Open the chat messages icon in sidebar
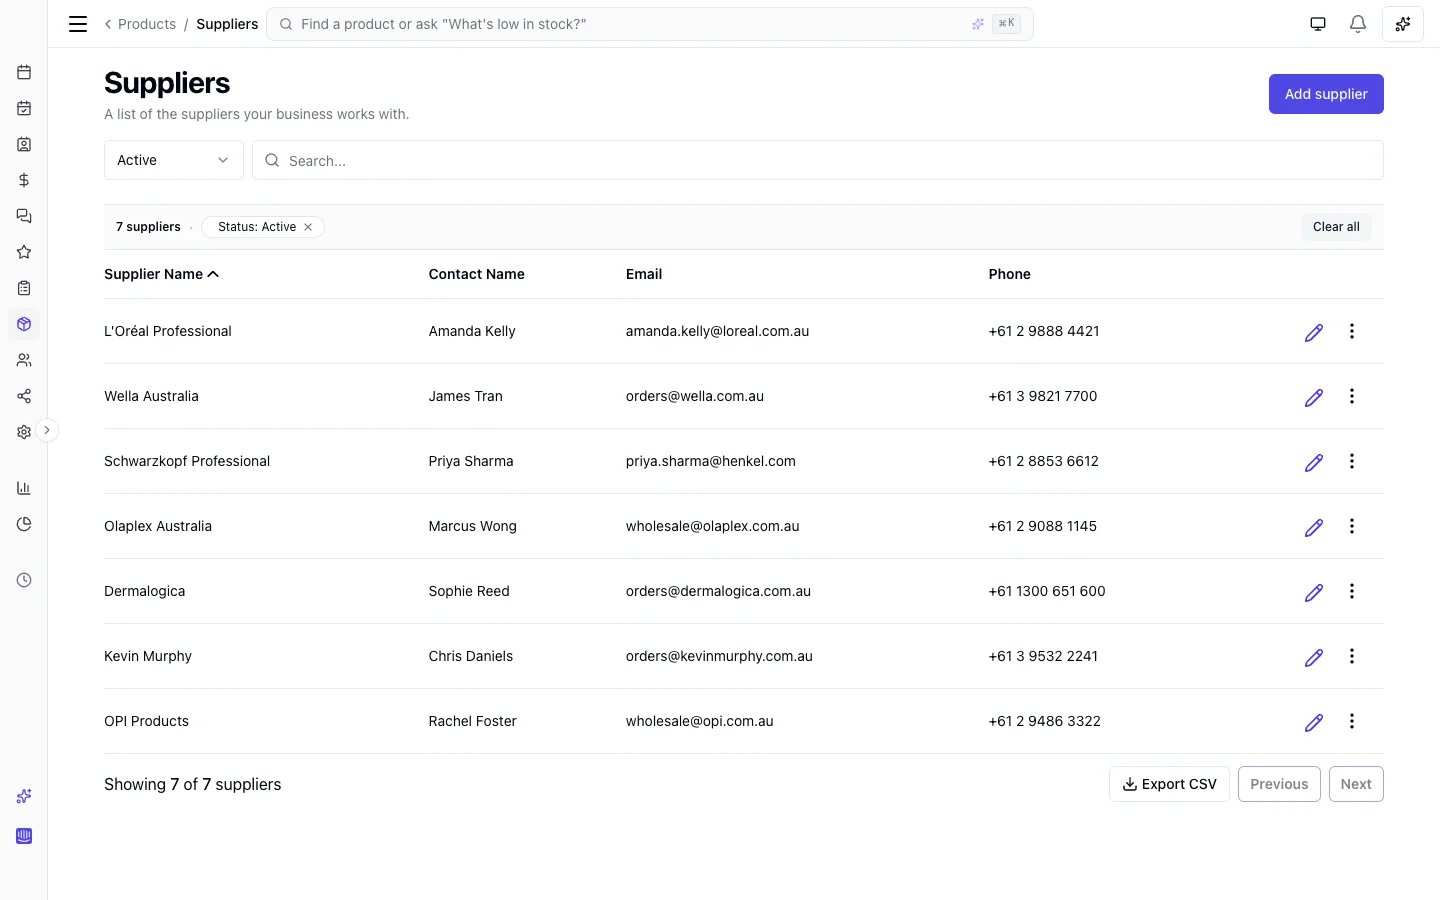 click(x=24, y=216)
